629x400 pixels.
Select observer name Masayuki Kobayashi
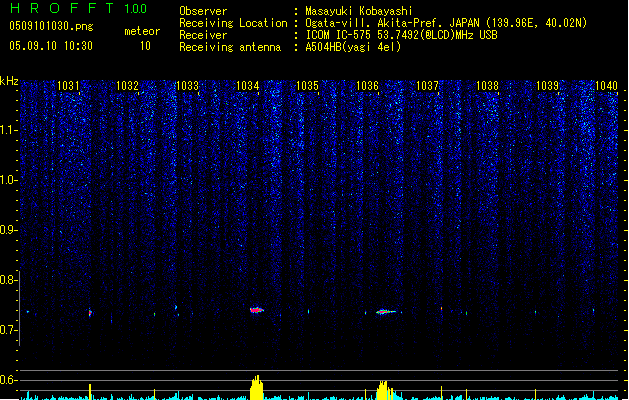click(x=359, y=11)
